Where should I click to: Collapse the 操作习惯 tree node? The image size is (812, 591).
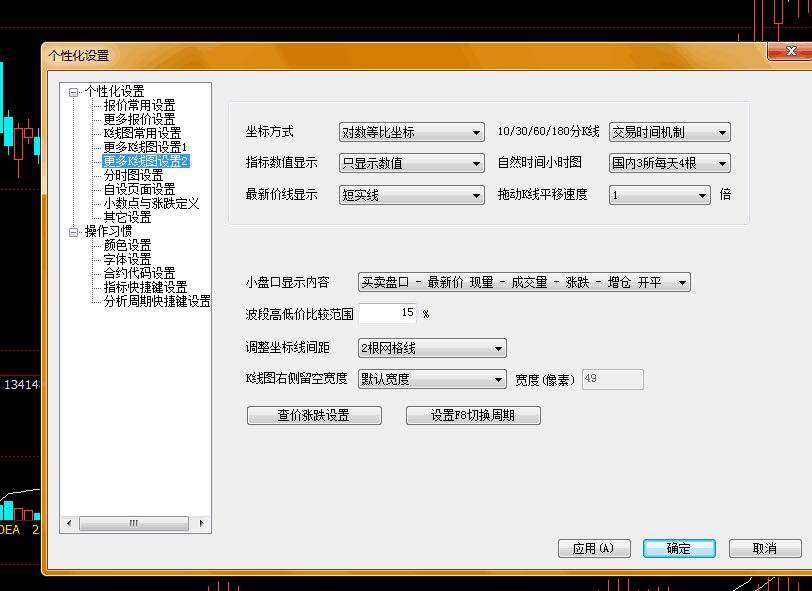point(73,232)
